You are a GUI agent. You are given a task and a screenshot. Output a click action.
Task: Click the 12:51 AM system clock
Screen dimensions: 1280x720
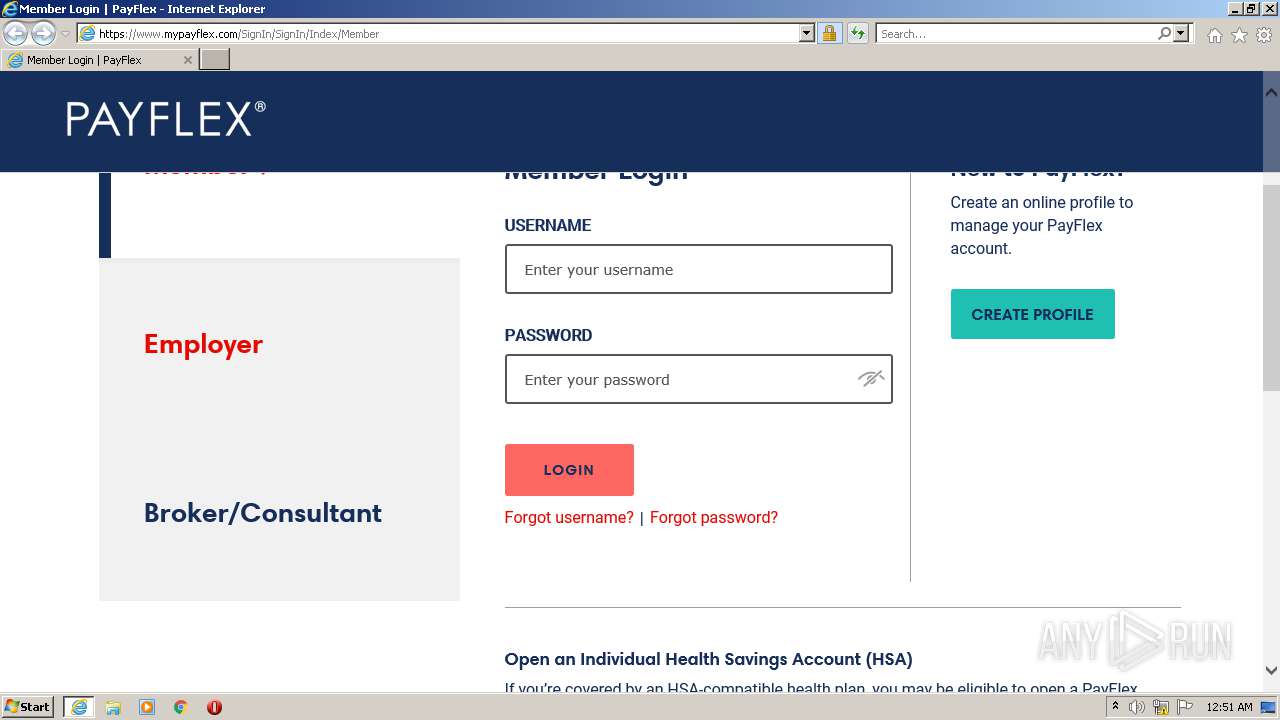tap(1229, 707)
